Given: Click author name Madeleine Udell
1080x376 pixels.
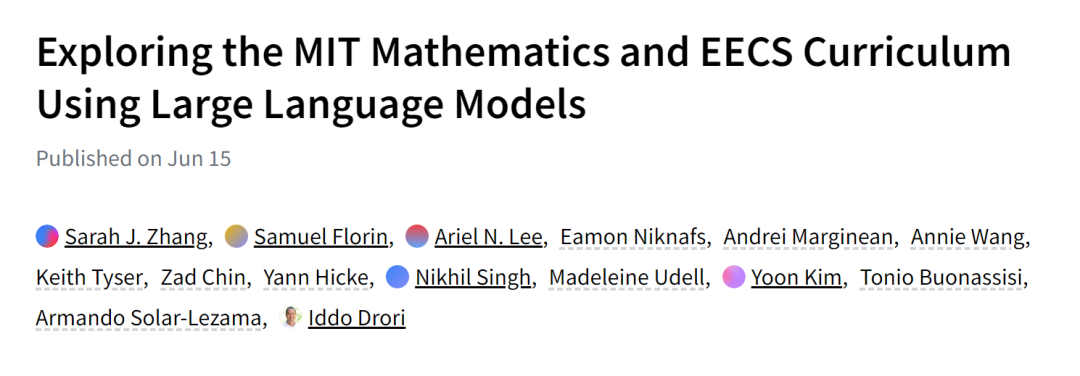Looking at the screenshot, I should [x=626, y=278].
